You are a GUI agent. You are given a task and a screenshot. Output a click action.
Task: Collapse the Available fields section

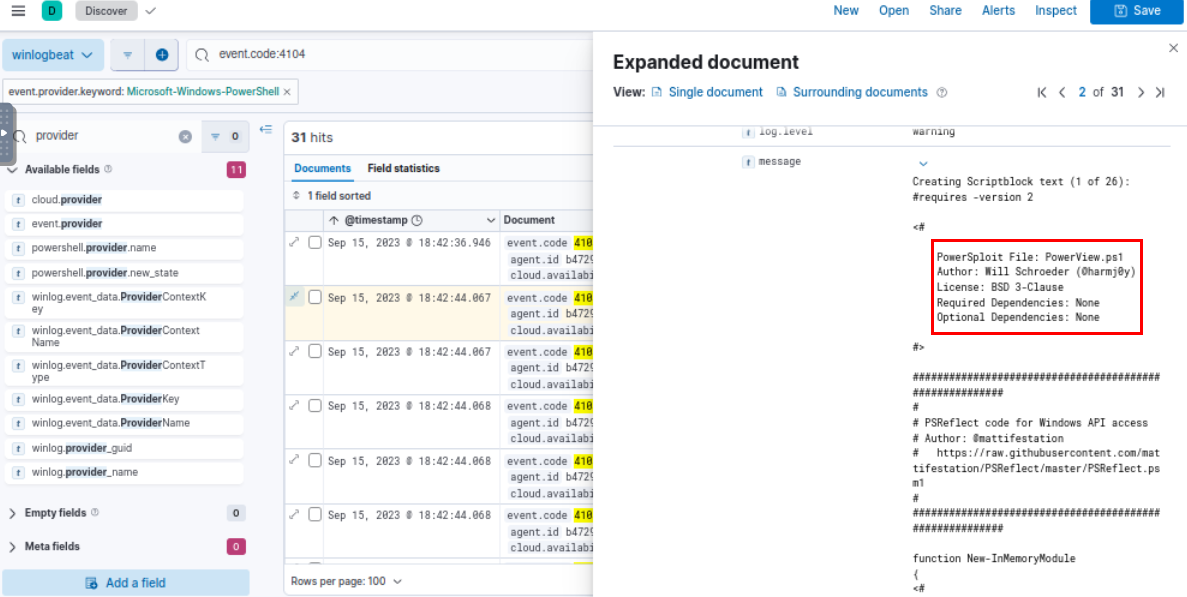point(13,169)
